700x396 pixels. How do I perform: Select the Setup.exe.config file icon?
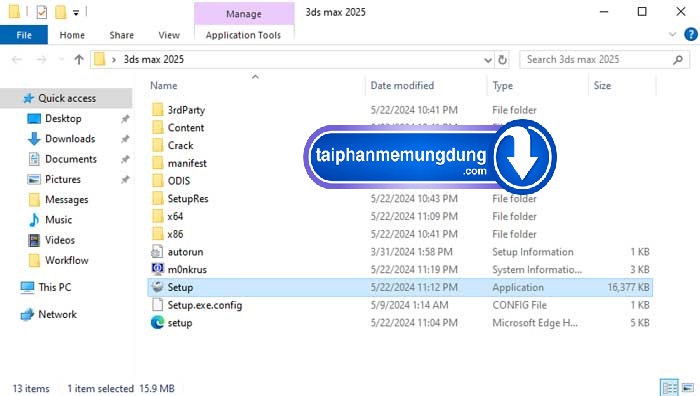pyautogui.click(x=157, y=305)
